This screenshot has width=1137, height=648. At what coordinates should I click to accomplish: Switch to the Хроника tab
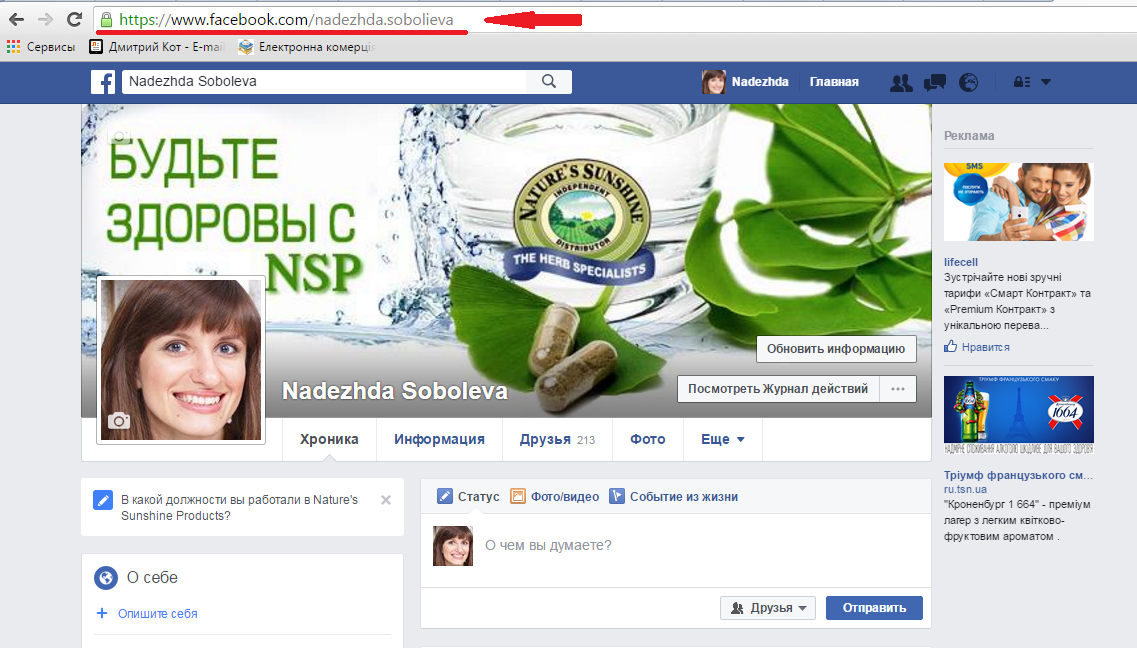tap(329, 439)
